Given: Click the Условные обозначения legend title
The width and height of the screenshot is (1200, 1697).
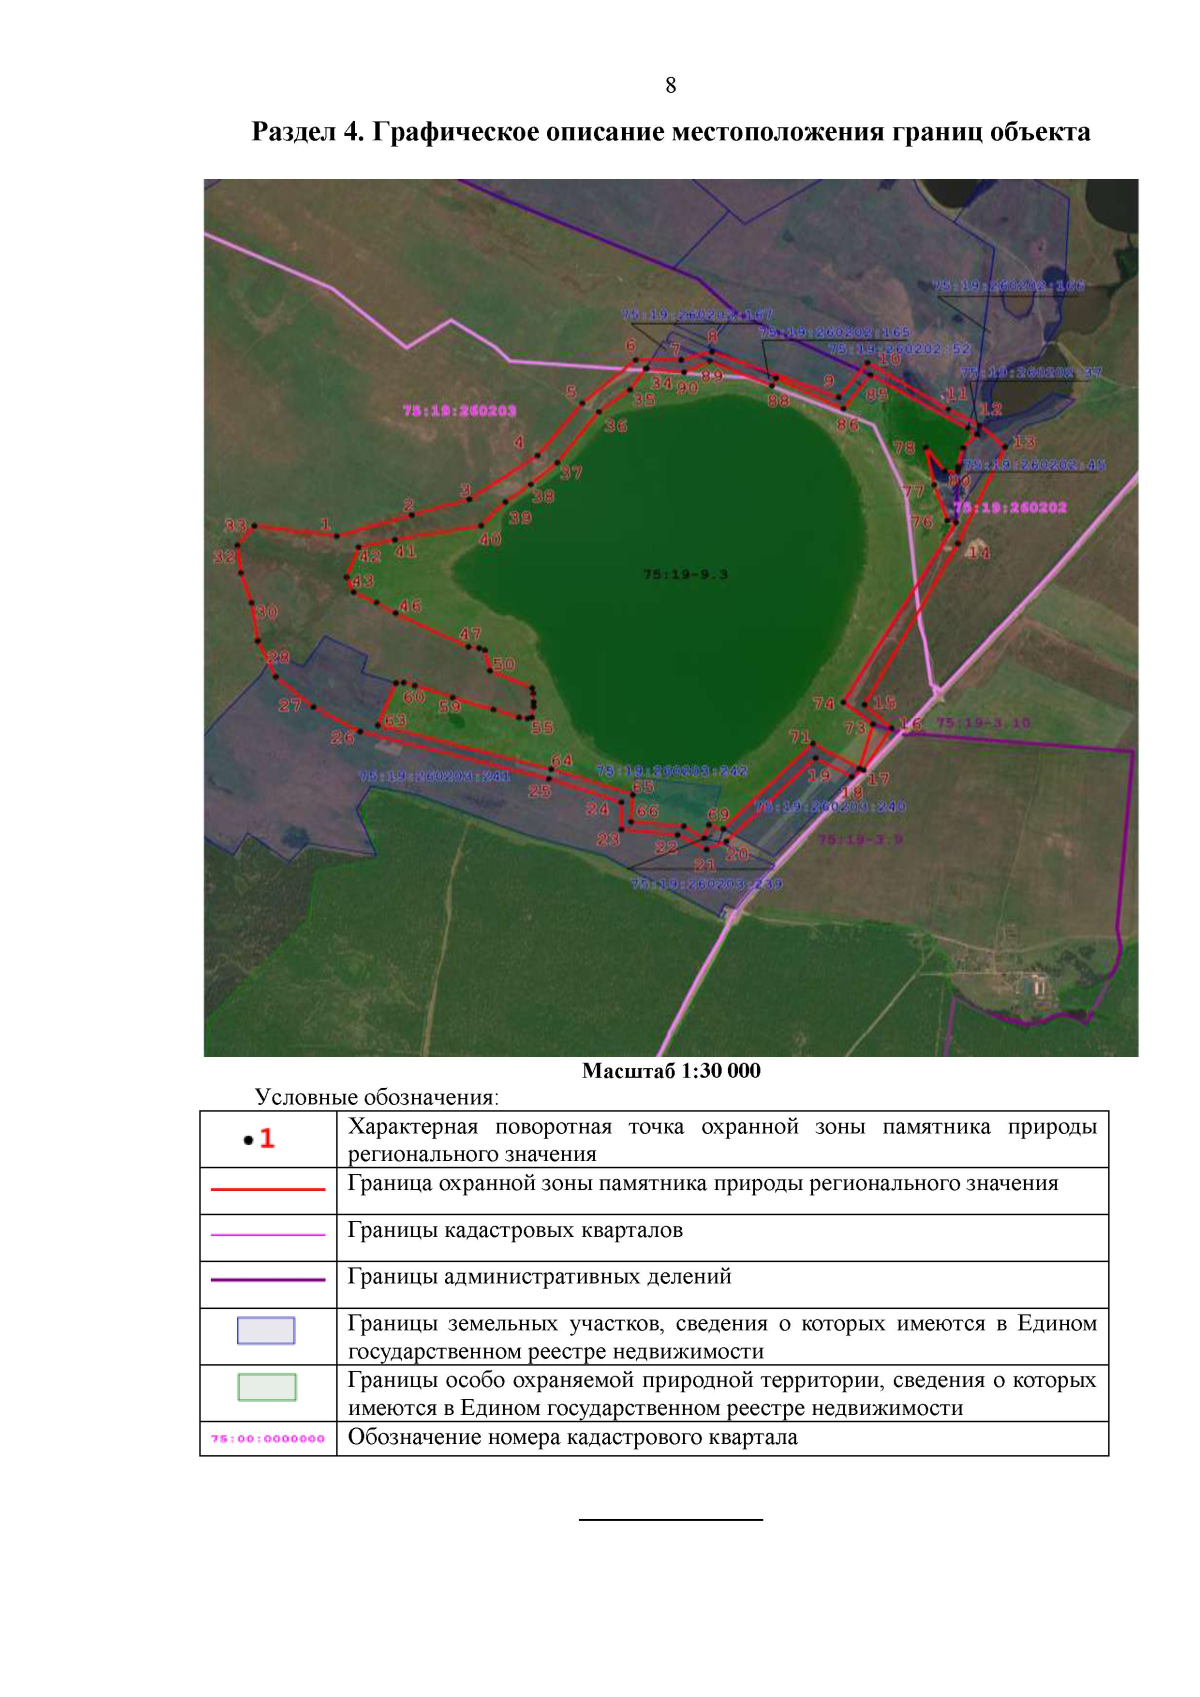Looking at the screenshot, I should [x=376, y=1097].
